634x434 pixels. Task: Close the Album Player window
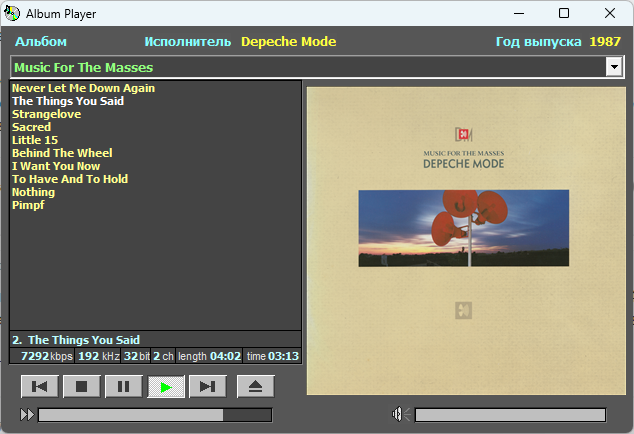pos(610,13)
